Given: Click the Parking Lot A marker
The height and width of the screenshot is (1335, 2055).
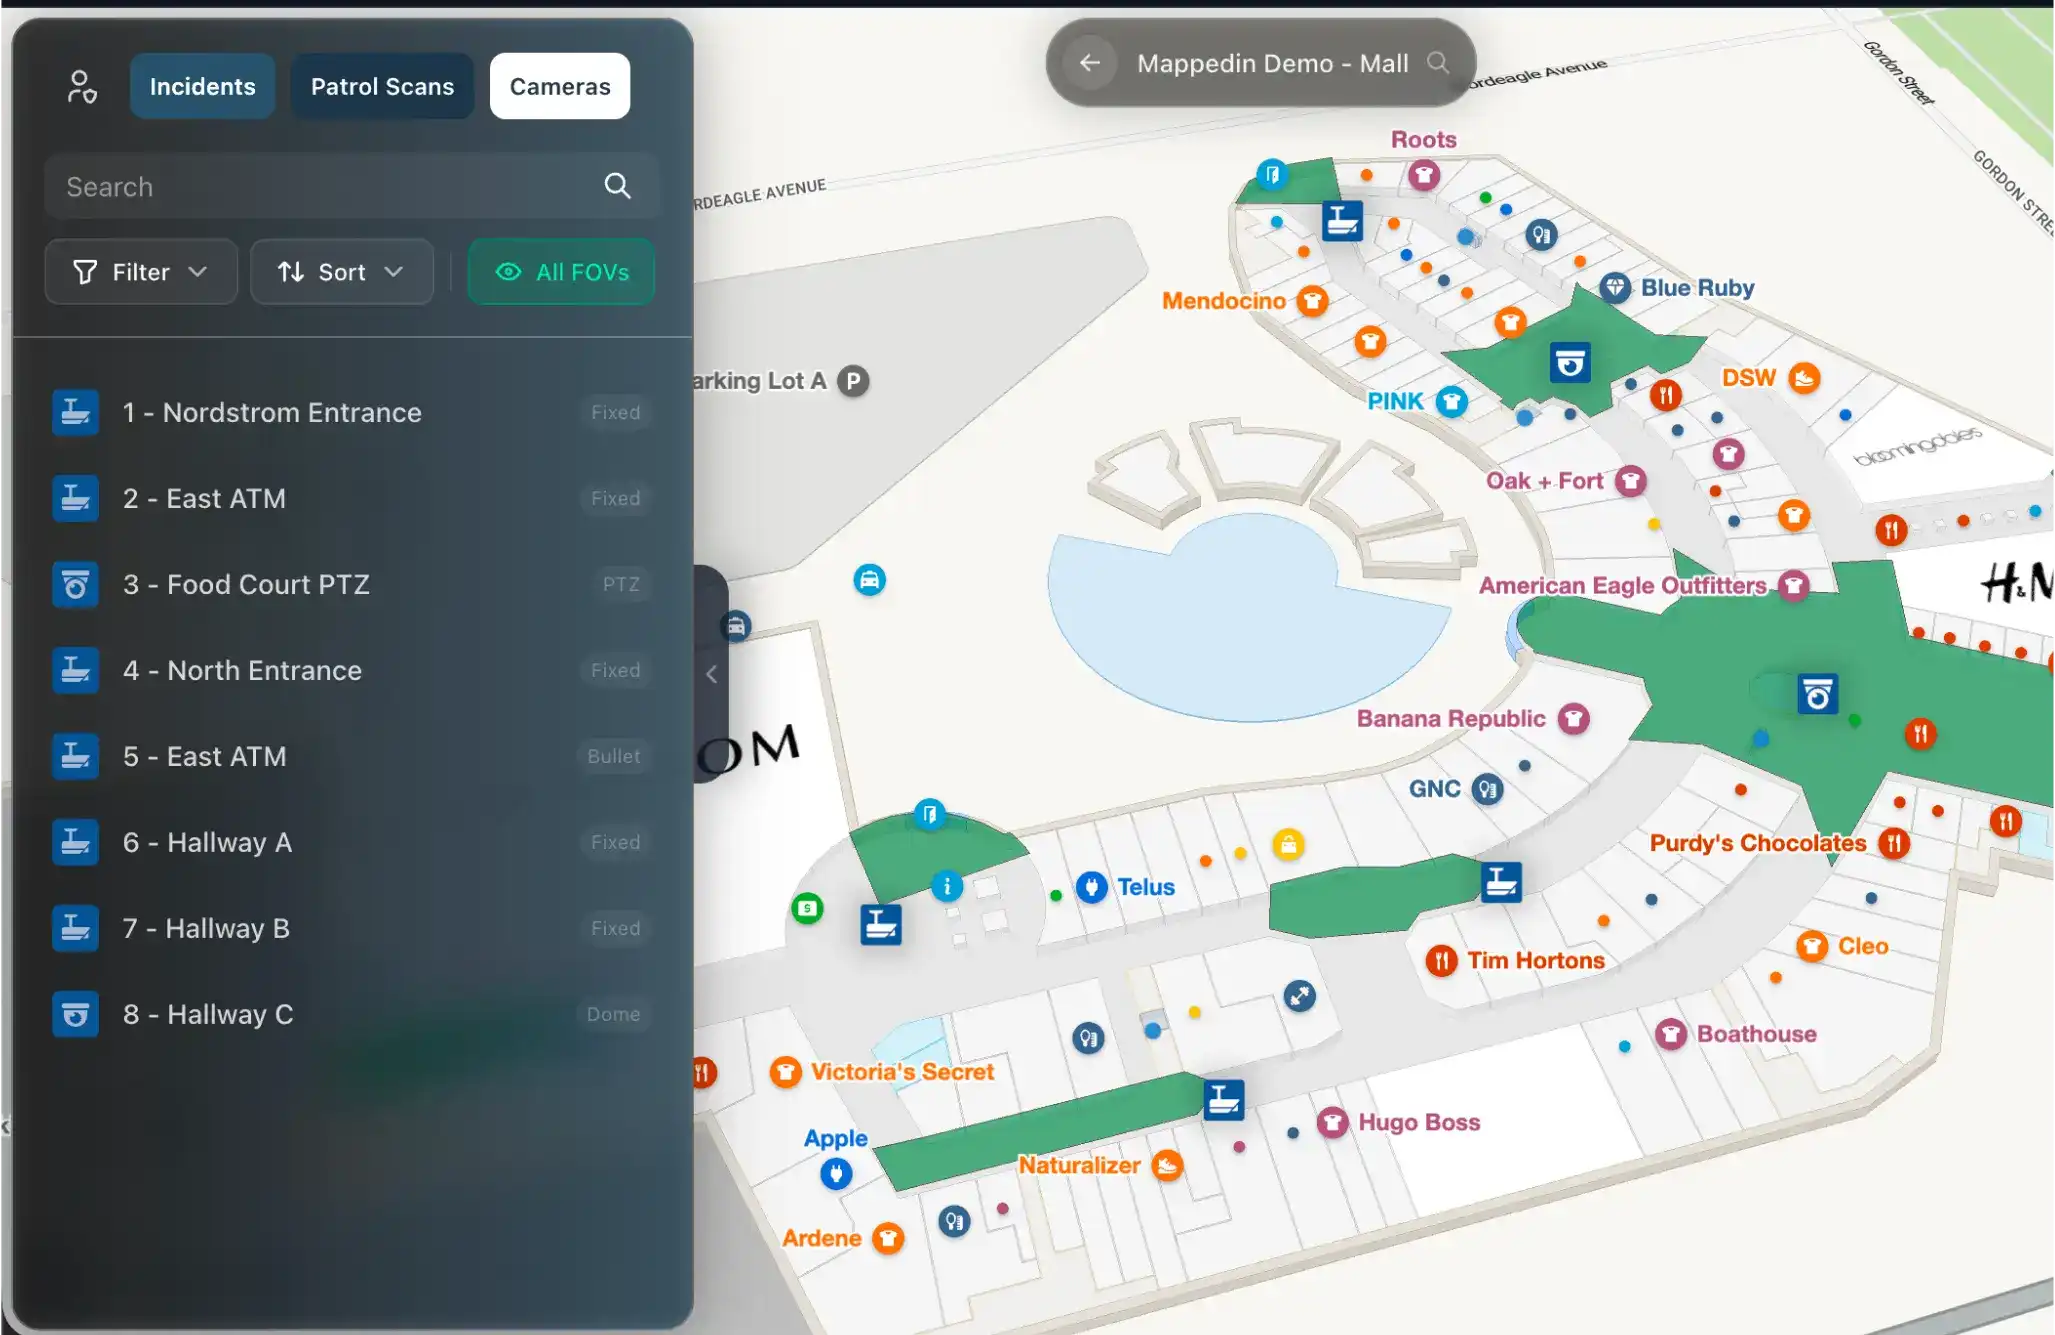Looking at the screenshot, I should (853, 381).
